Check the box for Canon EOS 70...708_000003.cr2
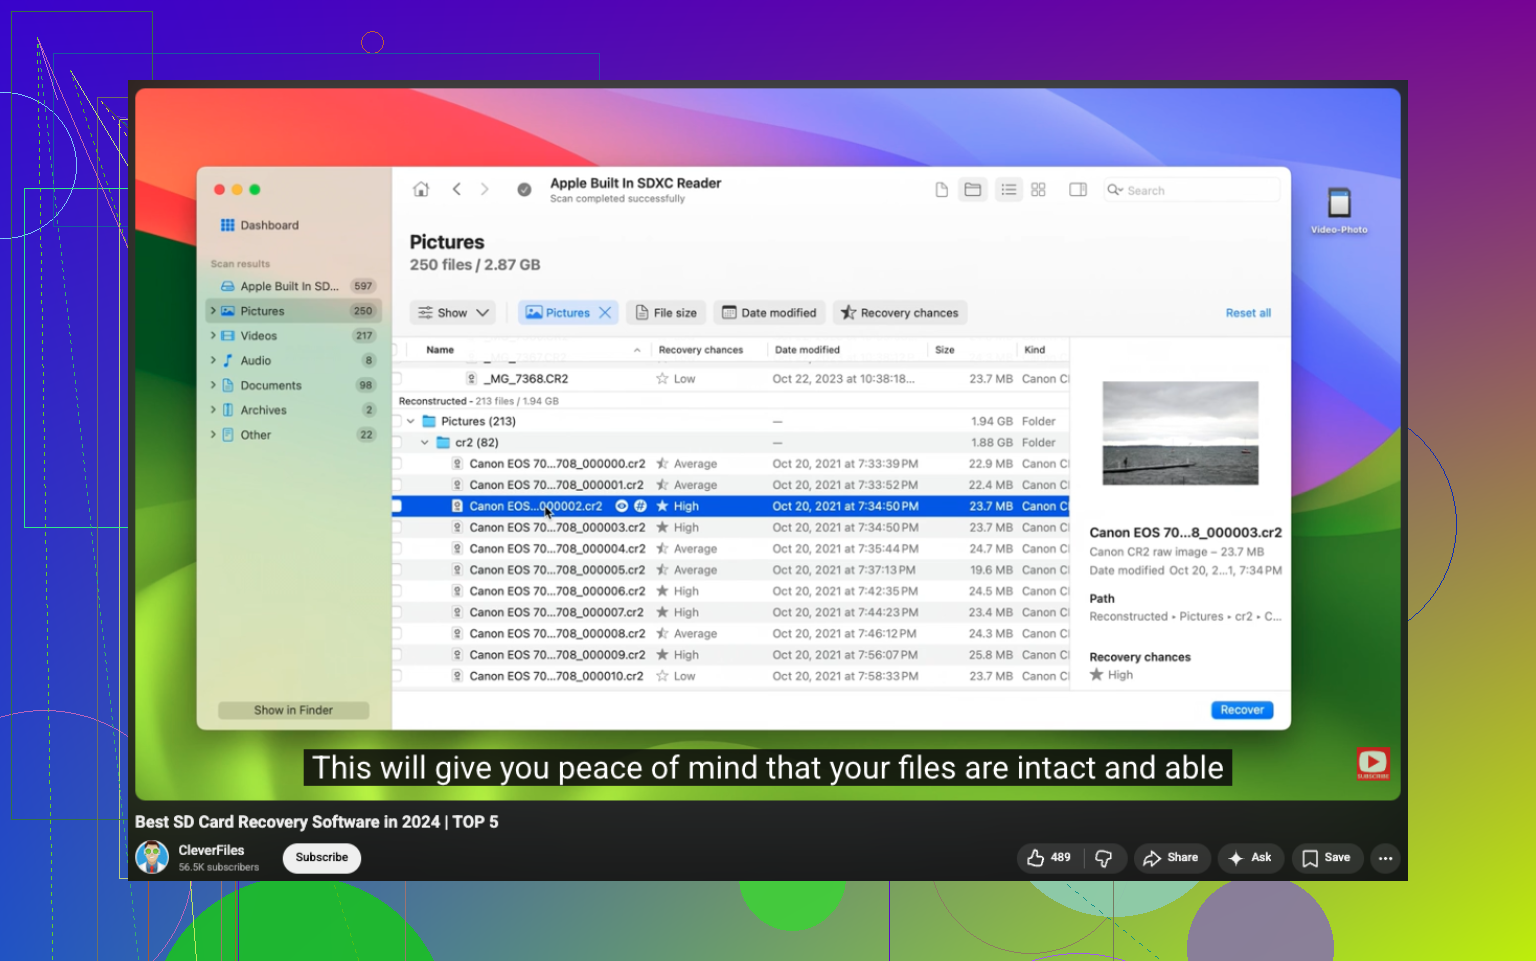Image resolution: width=1536 pixels, height=961 pixels. [397, 527]
